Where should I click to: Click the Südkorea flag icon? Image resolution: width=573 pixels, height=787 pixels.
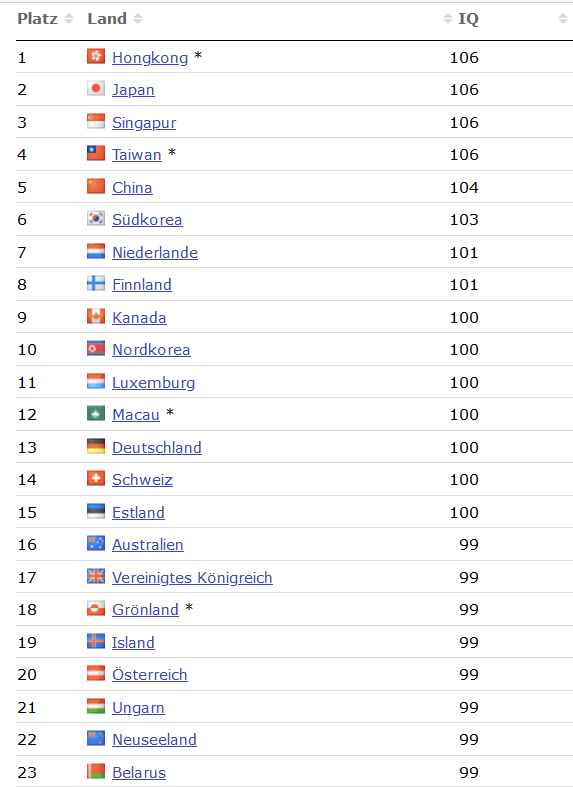click(x=96, y=218)
